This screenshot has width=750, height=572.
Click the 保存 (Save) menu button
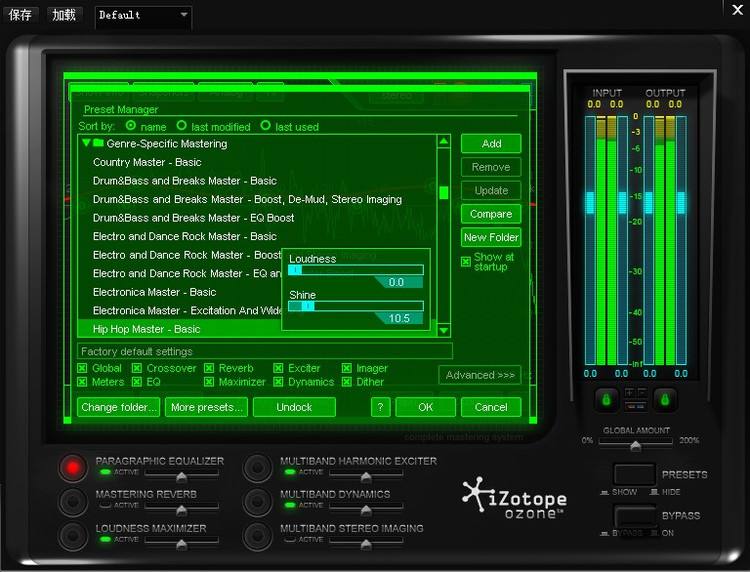[x=20, y=15]
